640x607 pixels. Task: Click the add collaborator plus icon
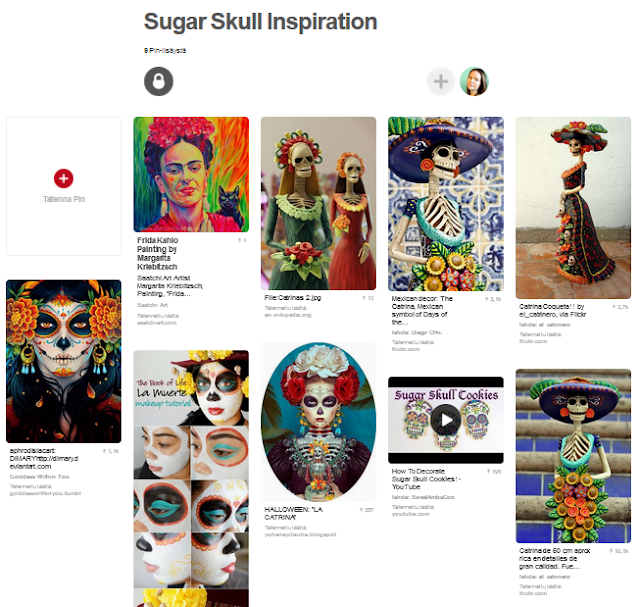point(440,81)
